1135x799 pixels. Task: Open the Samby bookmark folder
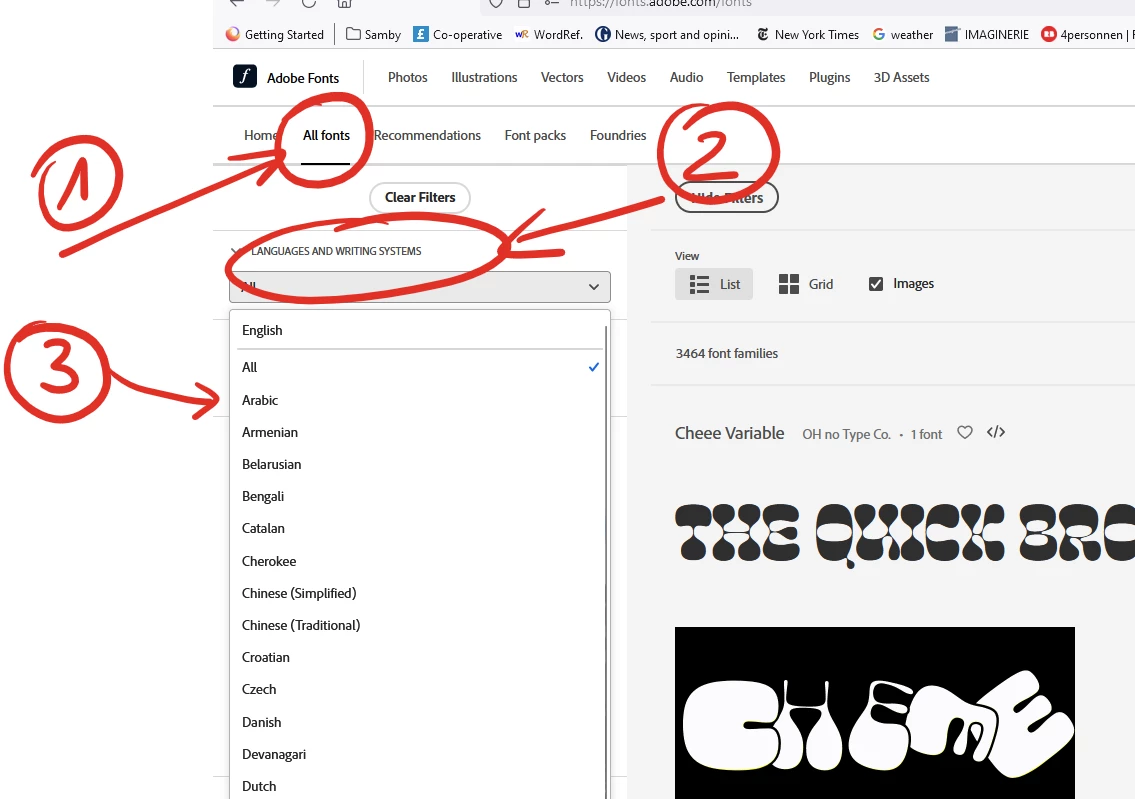374,34
